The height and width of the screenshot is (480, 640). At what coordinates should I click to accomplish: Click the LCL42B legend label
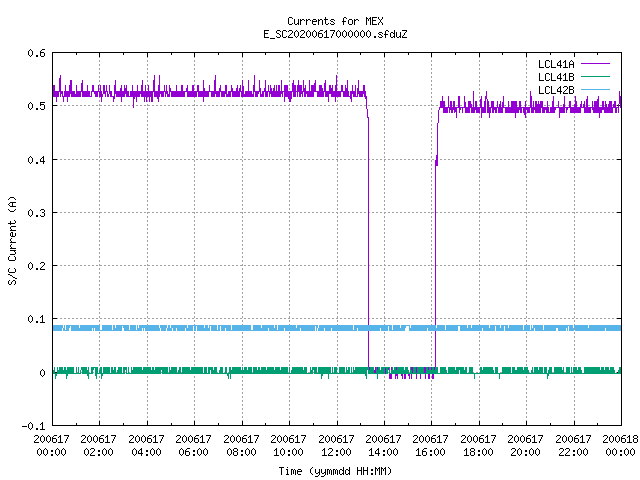click(556, 90)
